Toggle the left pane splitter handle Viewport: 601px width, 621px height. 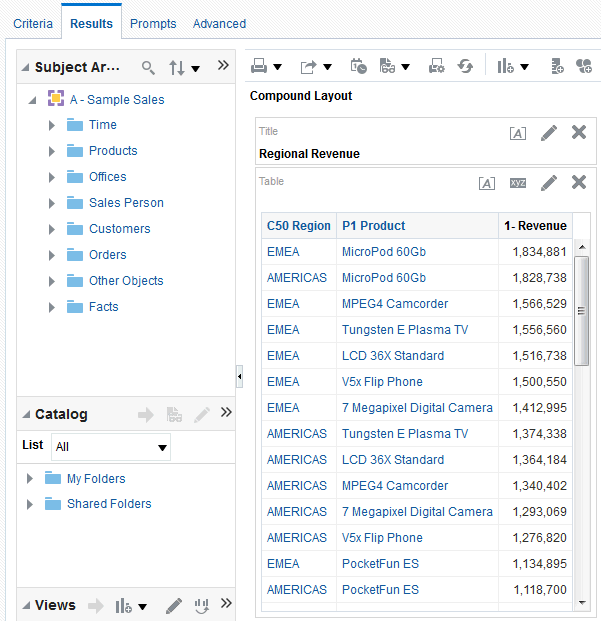(x=239, y=376)
